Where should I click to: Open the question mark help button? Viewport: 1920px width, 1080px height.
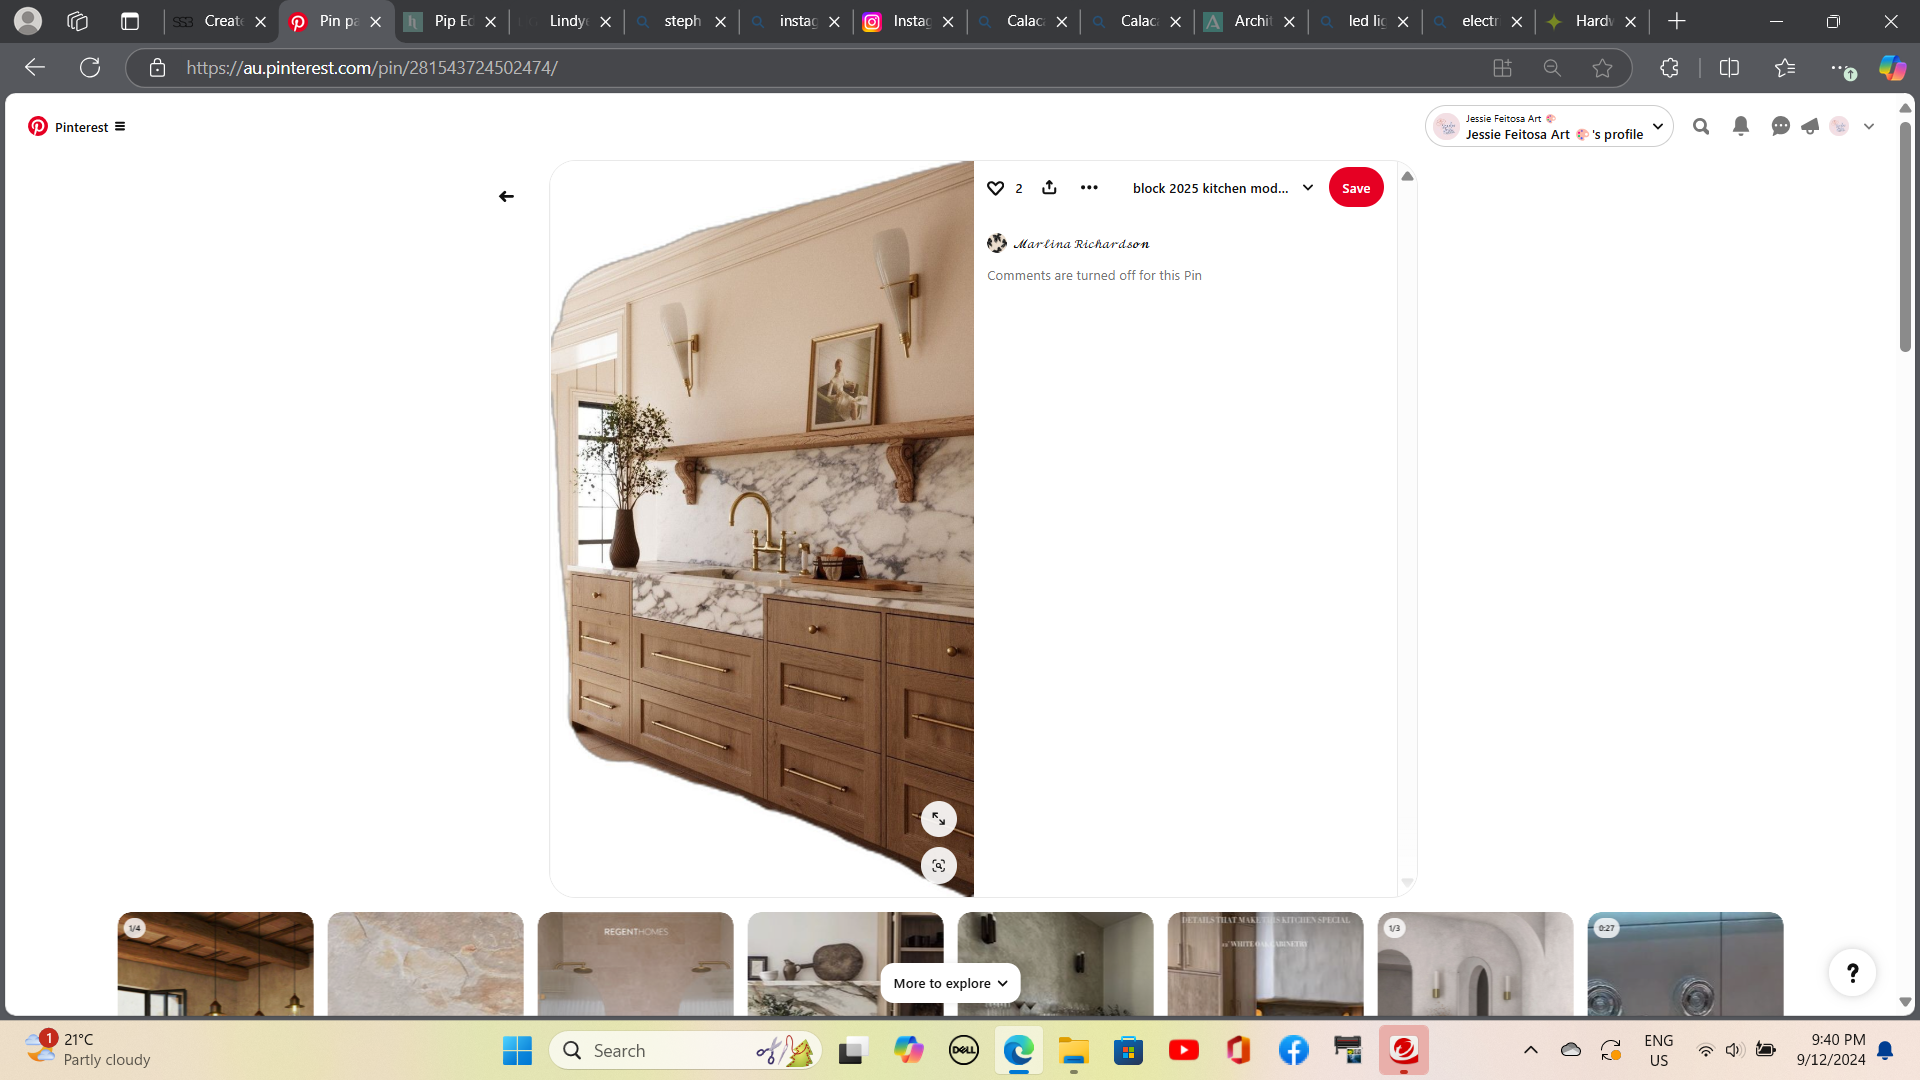tap(1852, 972)
